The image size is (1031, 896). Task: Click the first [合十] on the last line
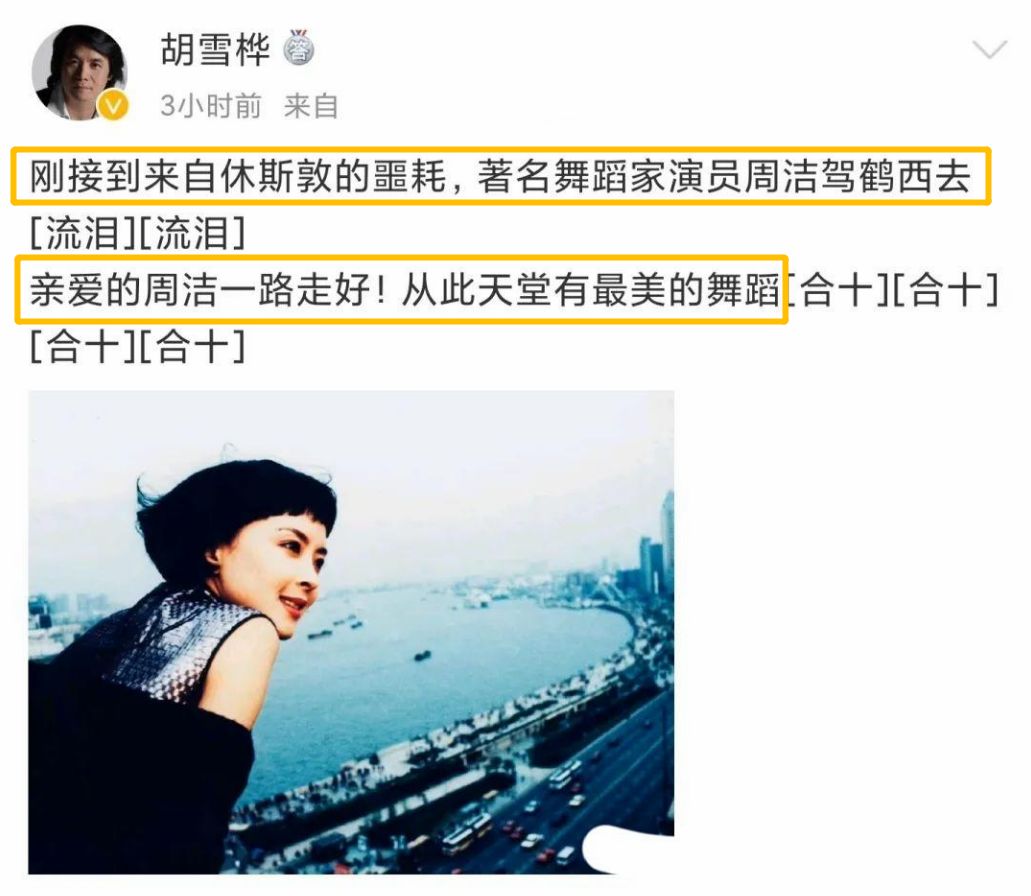click(84, 346)
